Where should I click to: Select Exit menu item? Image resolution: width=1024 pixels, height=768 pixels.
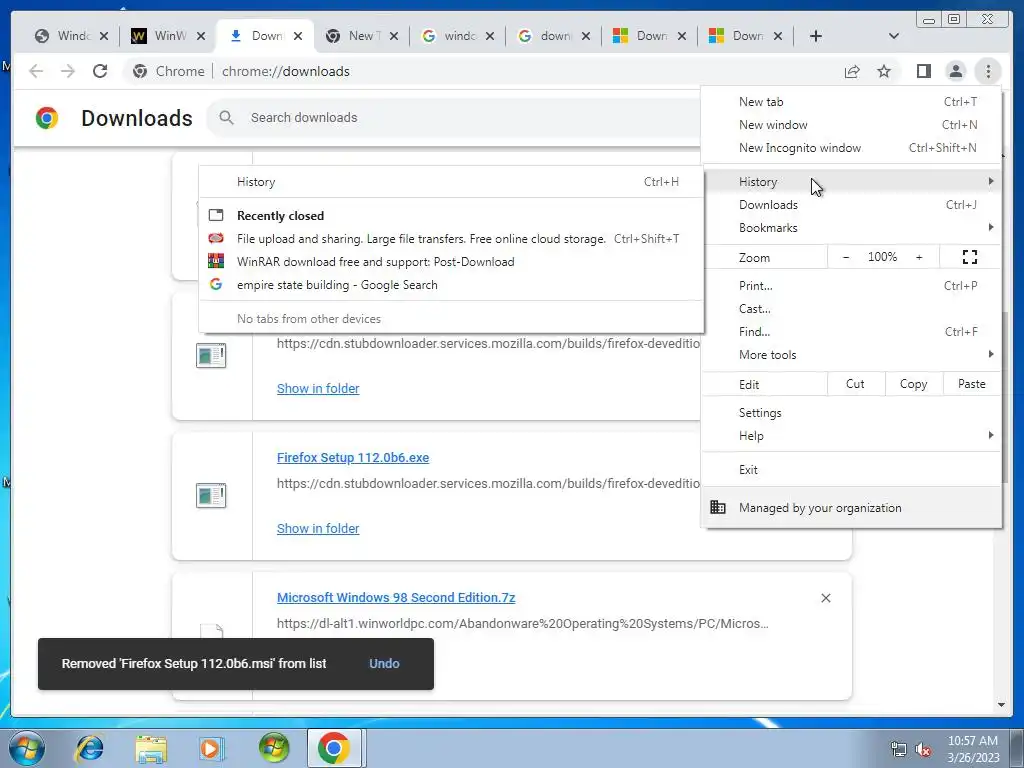851,470
